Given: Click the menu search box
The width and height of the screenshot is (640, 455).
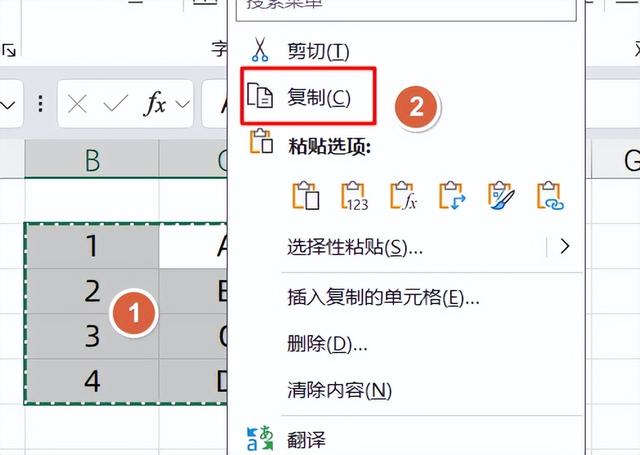Looking at the screenshot, I should coord(406,10).
